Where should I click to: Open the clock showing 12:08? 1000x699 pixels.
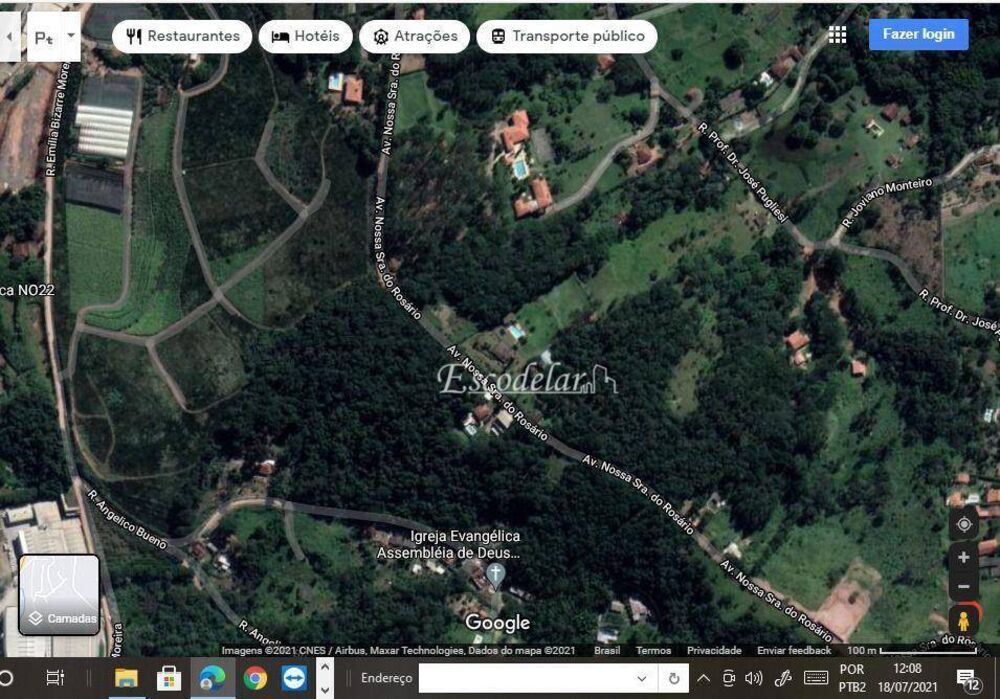[x=908, y=678]
